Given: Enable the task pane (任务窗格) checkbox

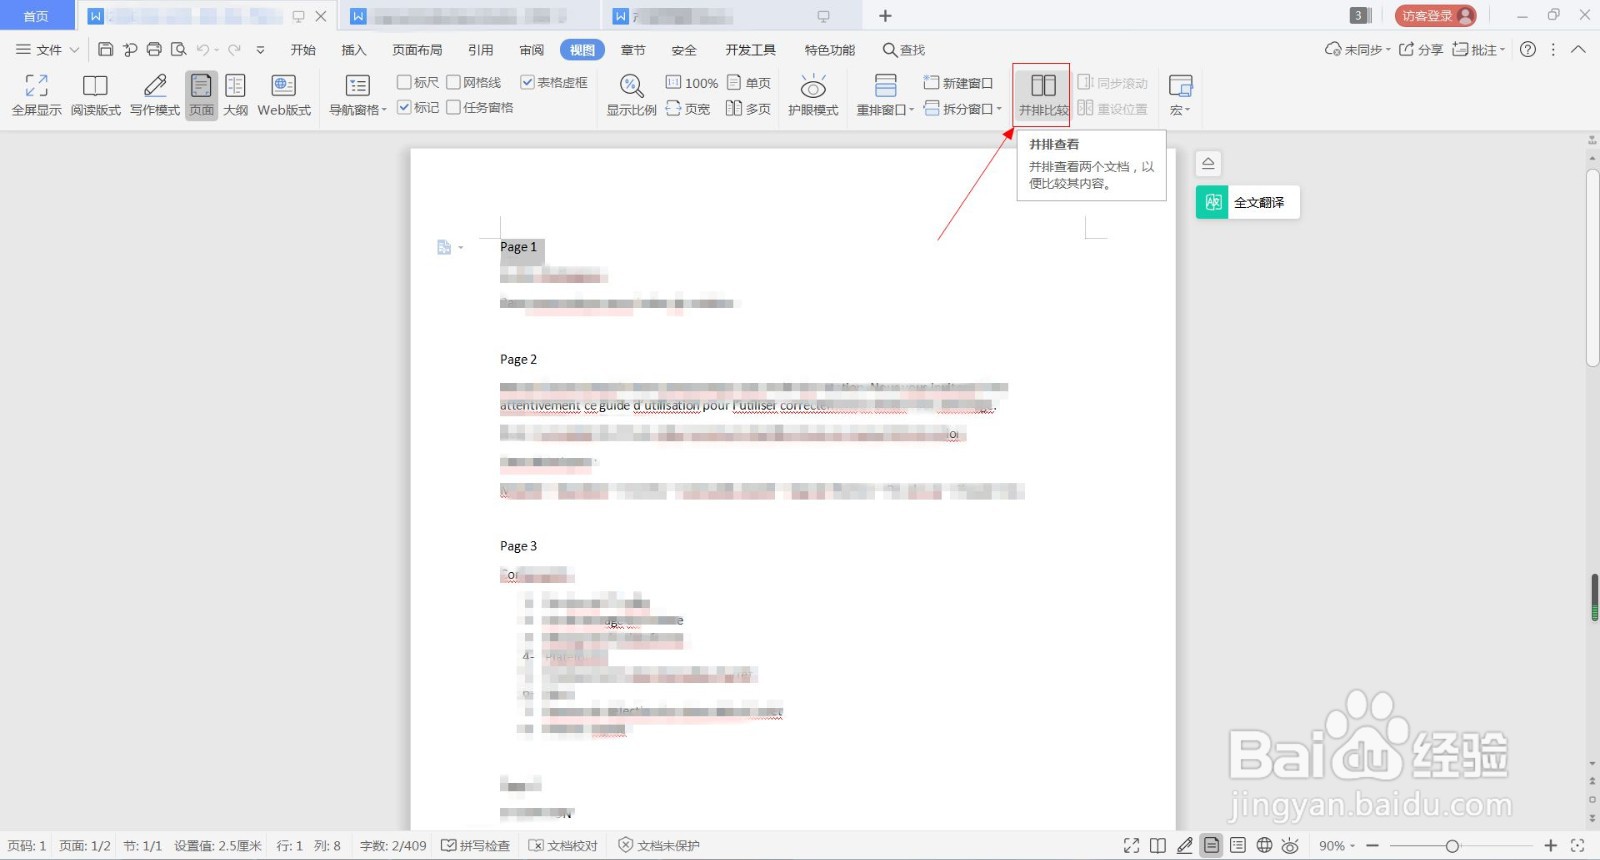Looking at the screenshot, I should [x=453, y=107].
